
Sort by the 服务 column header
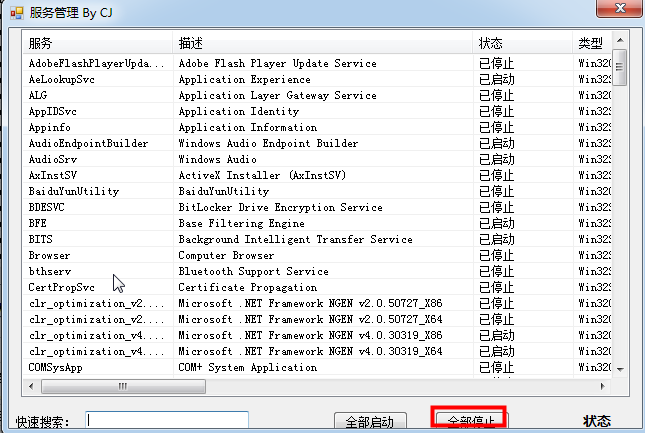coord(97,43)
